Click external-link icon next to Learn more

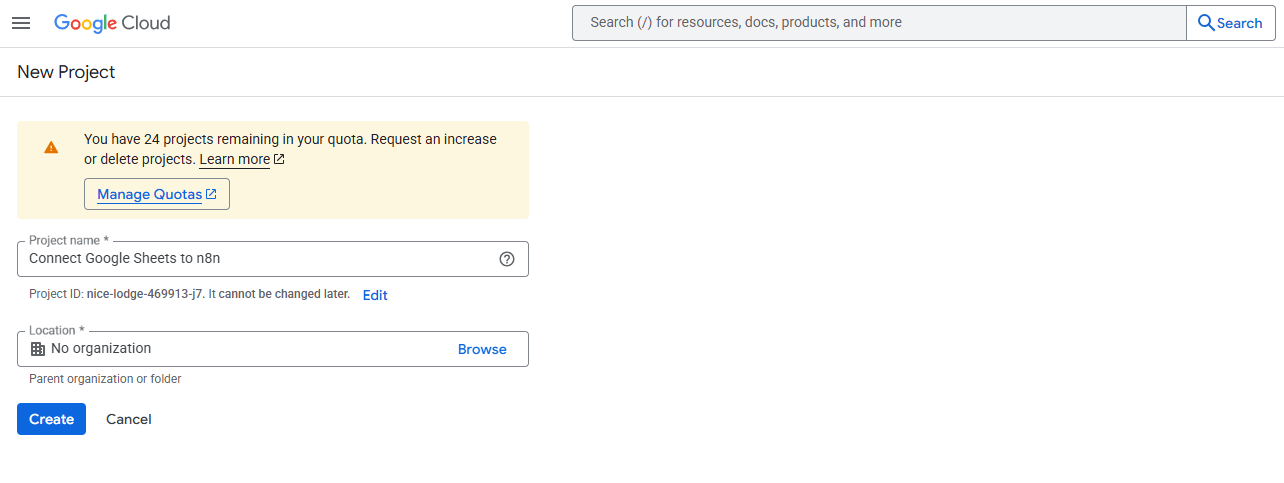(x=279, y=159)
